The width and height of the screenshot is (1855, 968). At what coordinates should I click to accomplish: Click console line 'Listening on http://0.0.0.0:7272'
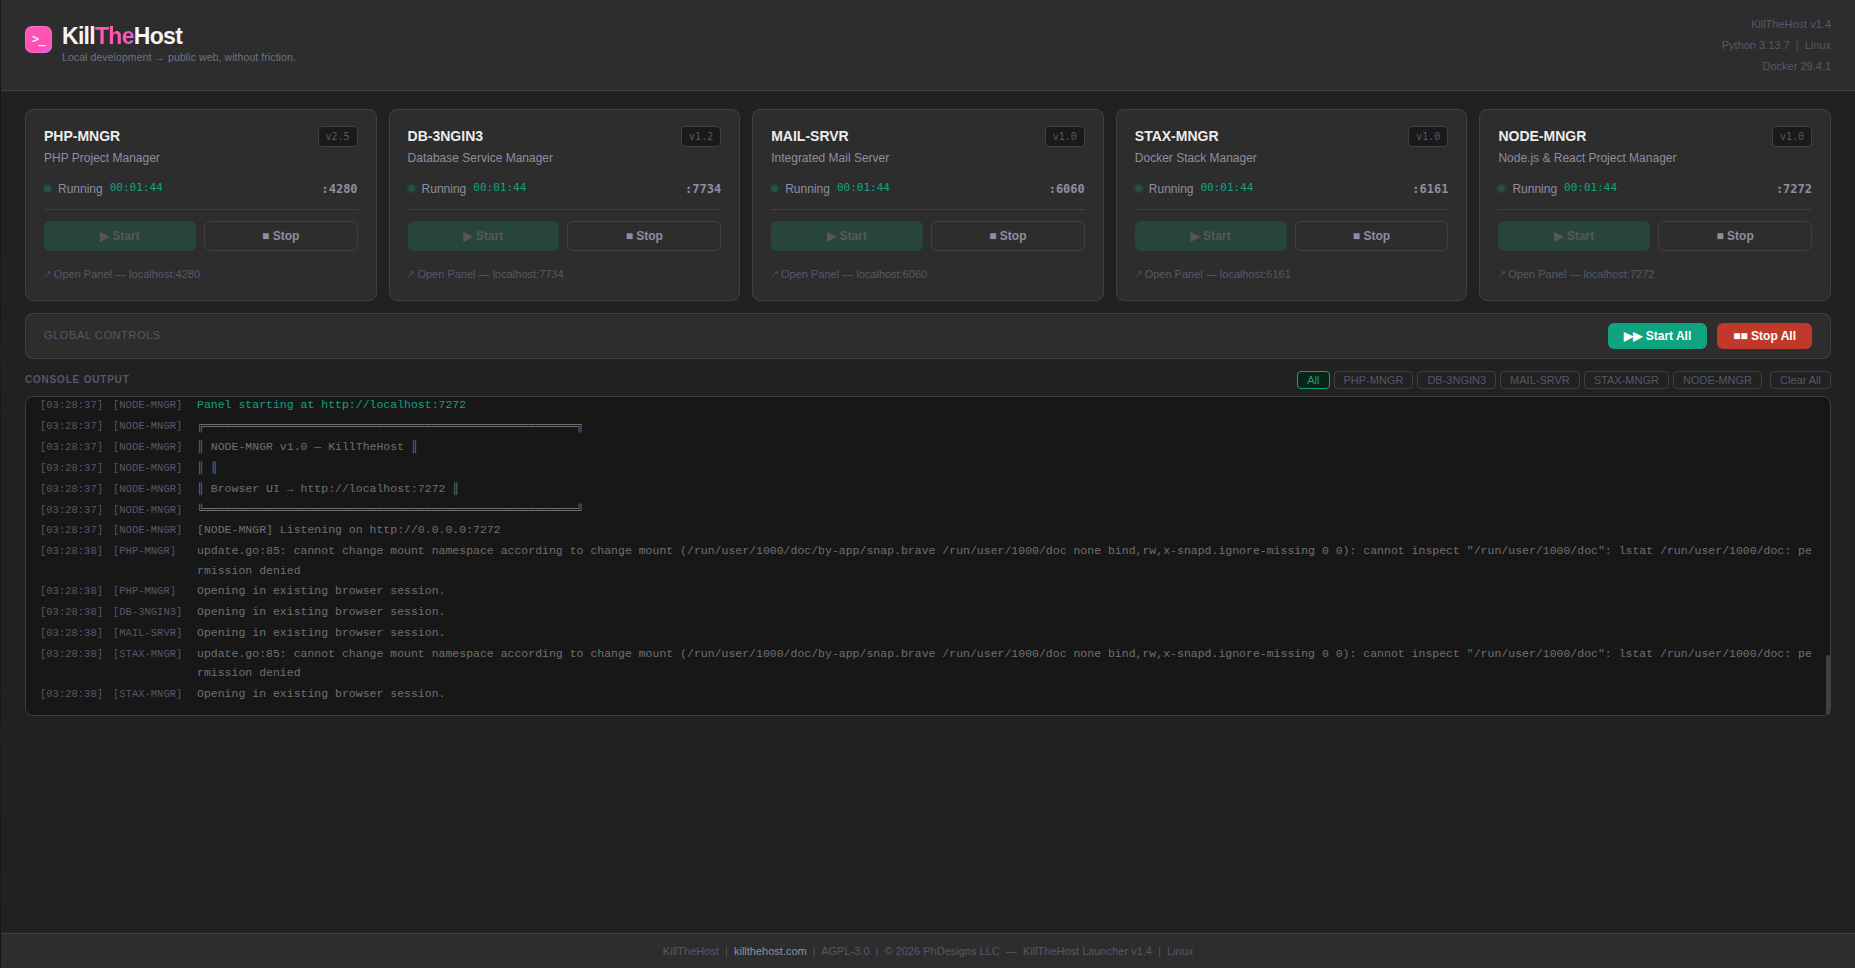point(349,530)
